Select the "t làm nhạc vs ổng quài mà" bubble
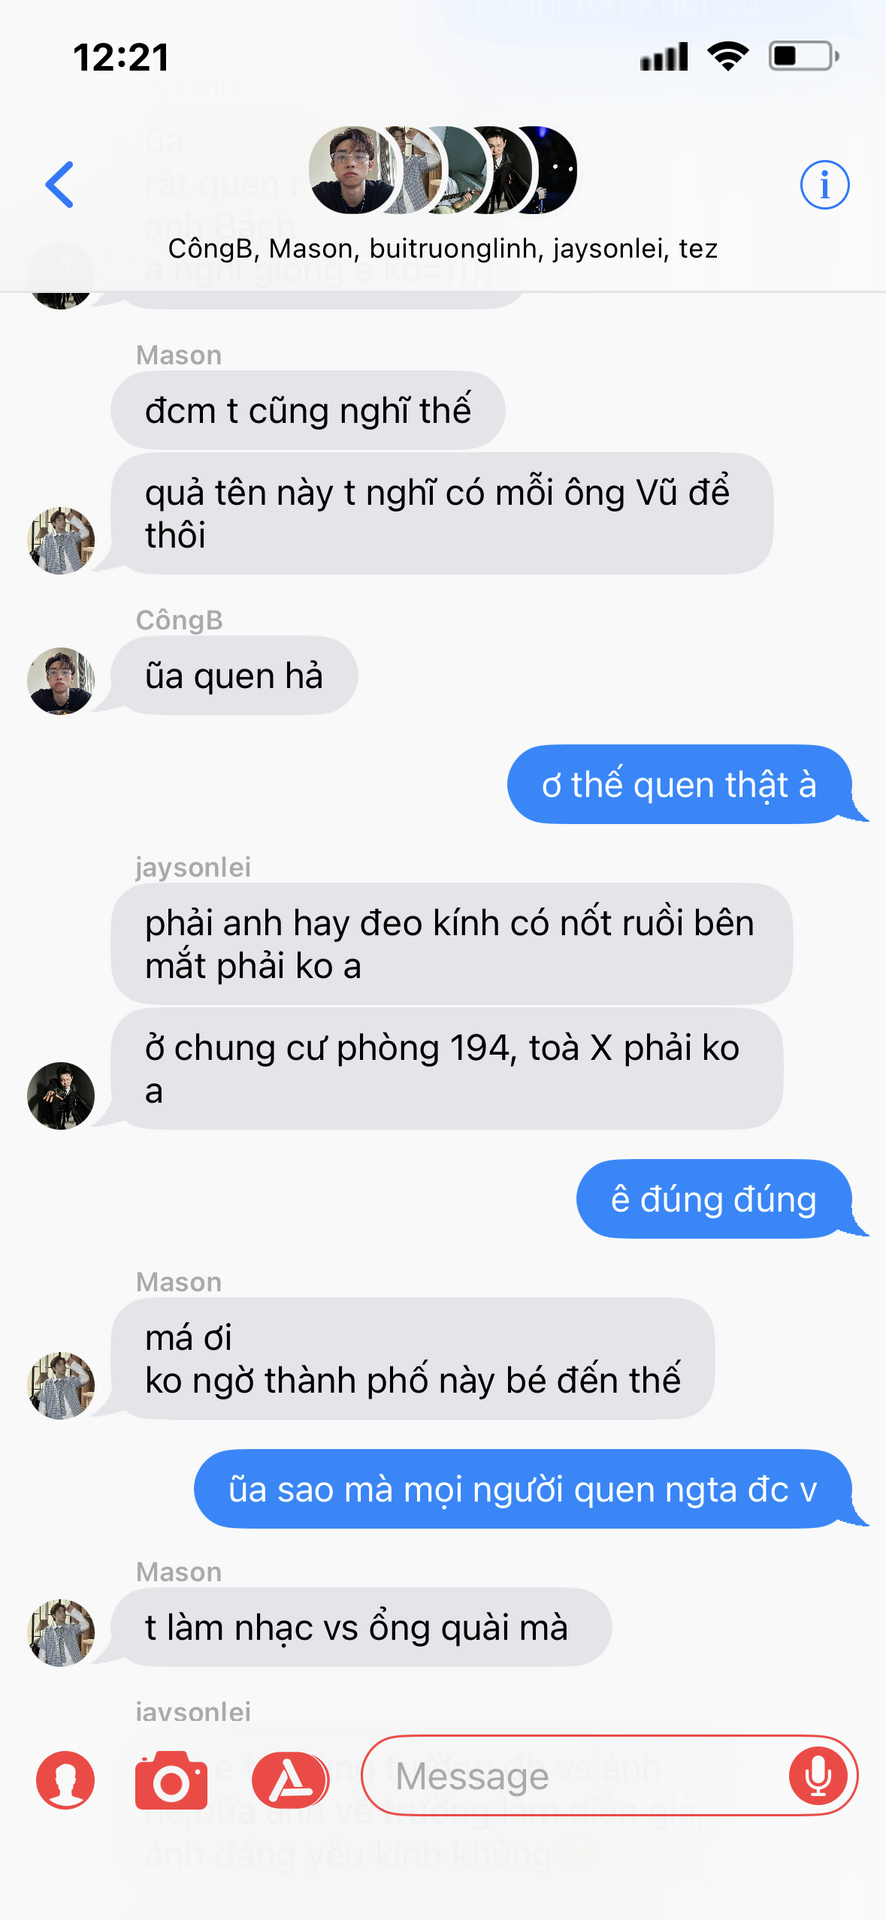Screen dimensions: 886x1920 (361, 1627)
